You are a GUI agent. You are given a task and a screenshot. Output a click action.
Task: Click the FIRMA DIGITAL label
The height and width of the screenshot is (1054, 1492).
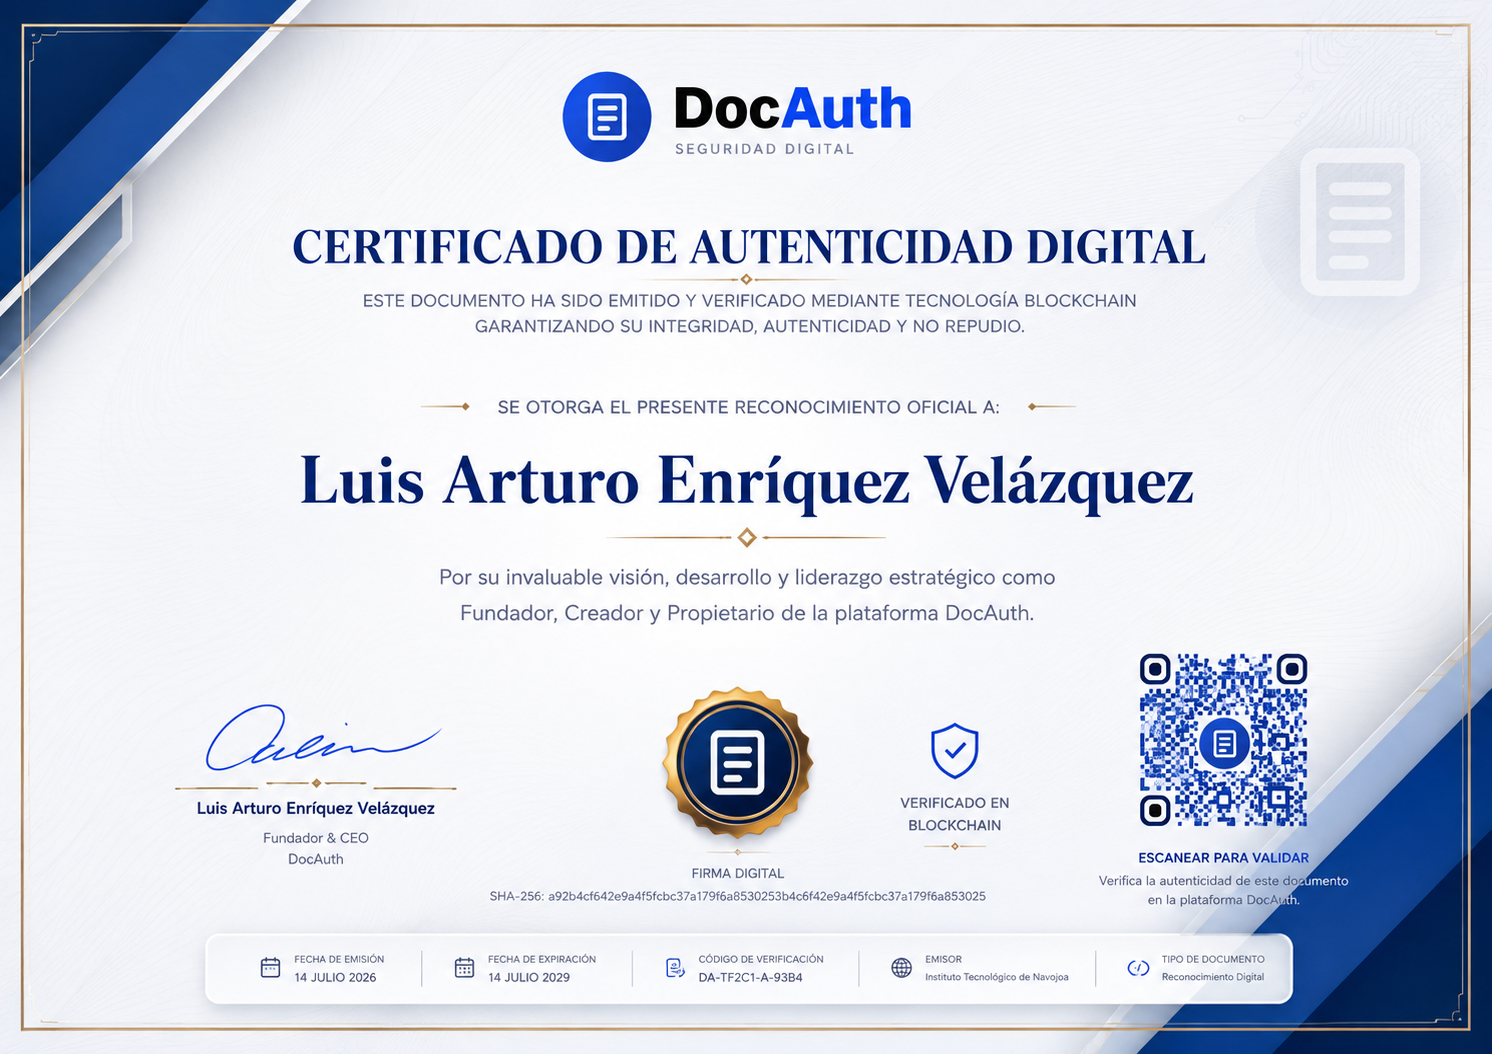point(738,873)
